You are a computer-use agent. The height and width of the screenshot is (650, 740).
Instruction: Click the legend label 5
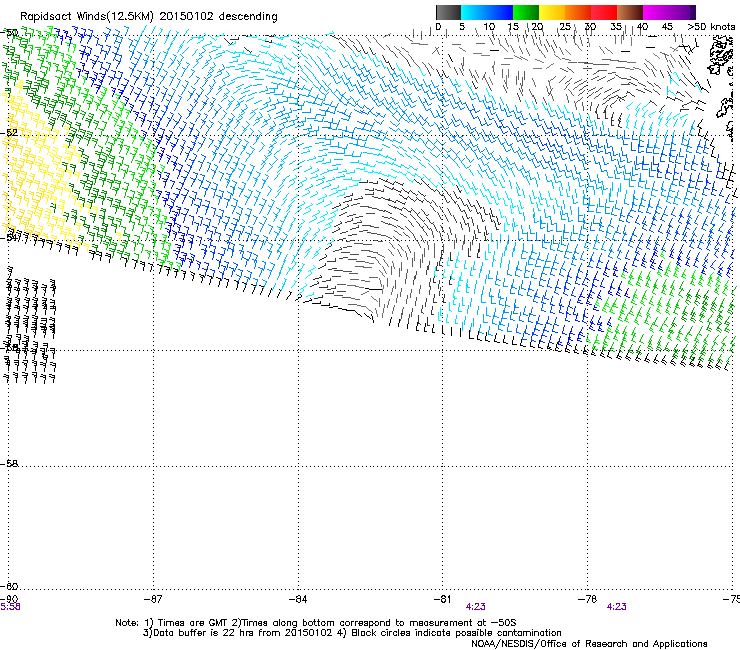click(462, 27)
